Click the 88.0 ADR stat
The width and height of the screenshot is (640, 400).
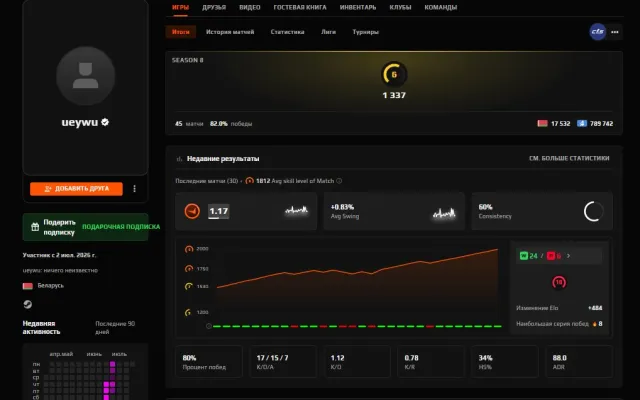579,362
